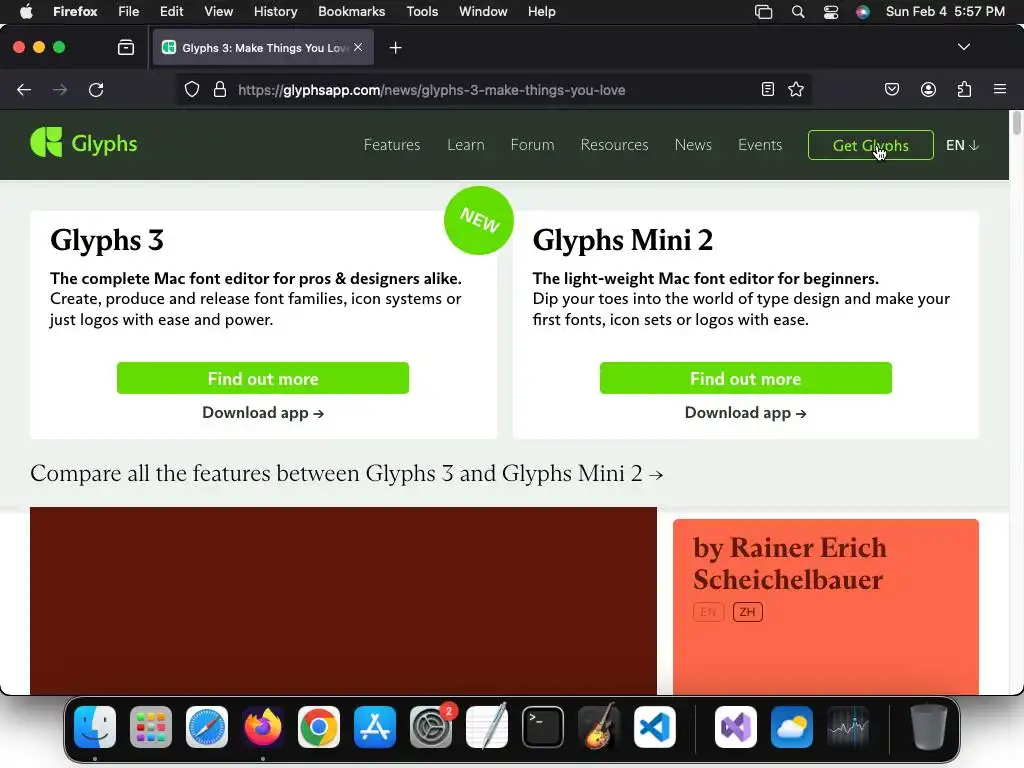Select the Glyphs 3 browser tab

[x=263, y=47]
